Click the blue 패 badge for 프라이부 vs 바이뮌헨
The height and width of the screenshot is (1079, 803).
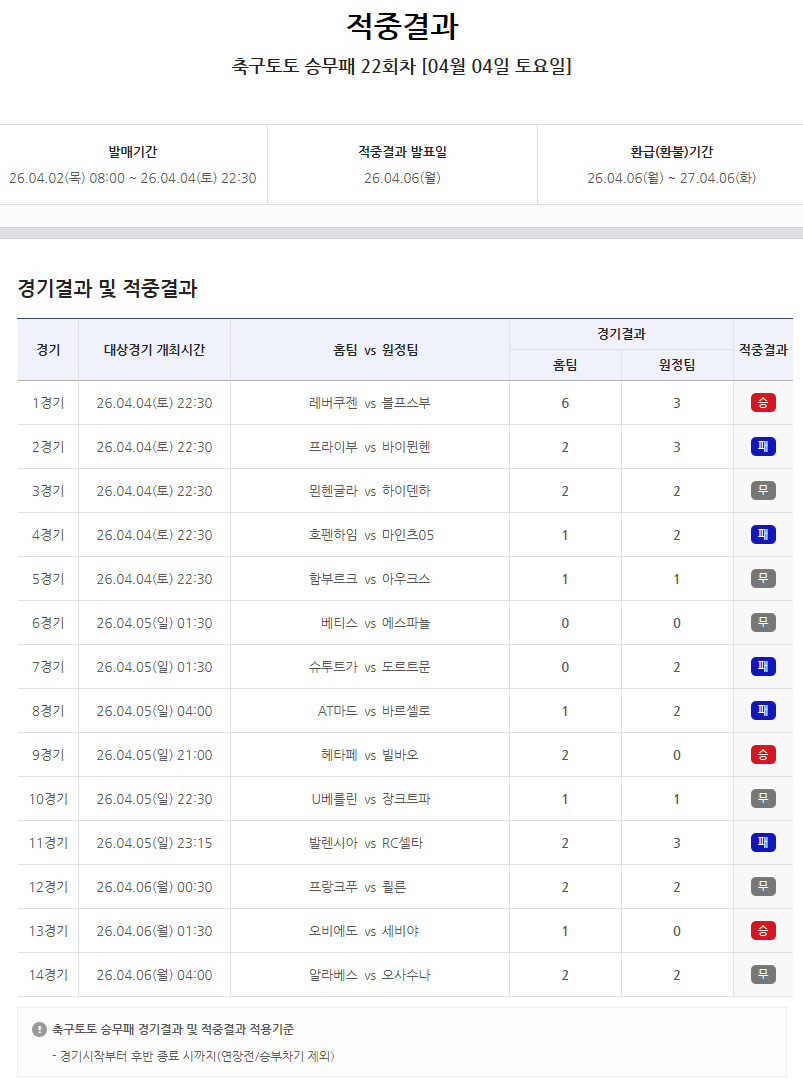[x=763, y=446]
